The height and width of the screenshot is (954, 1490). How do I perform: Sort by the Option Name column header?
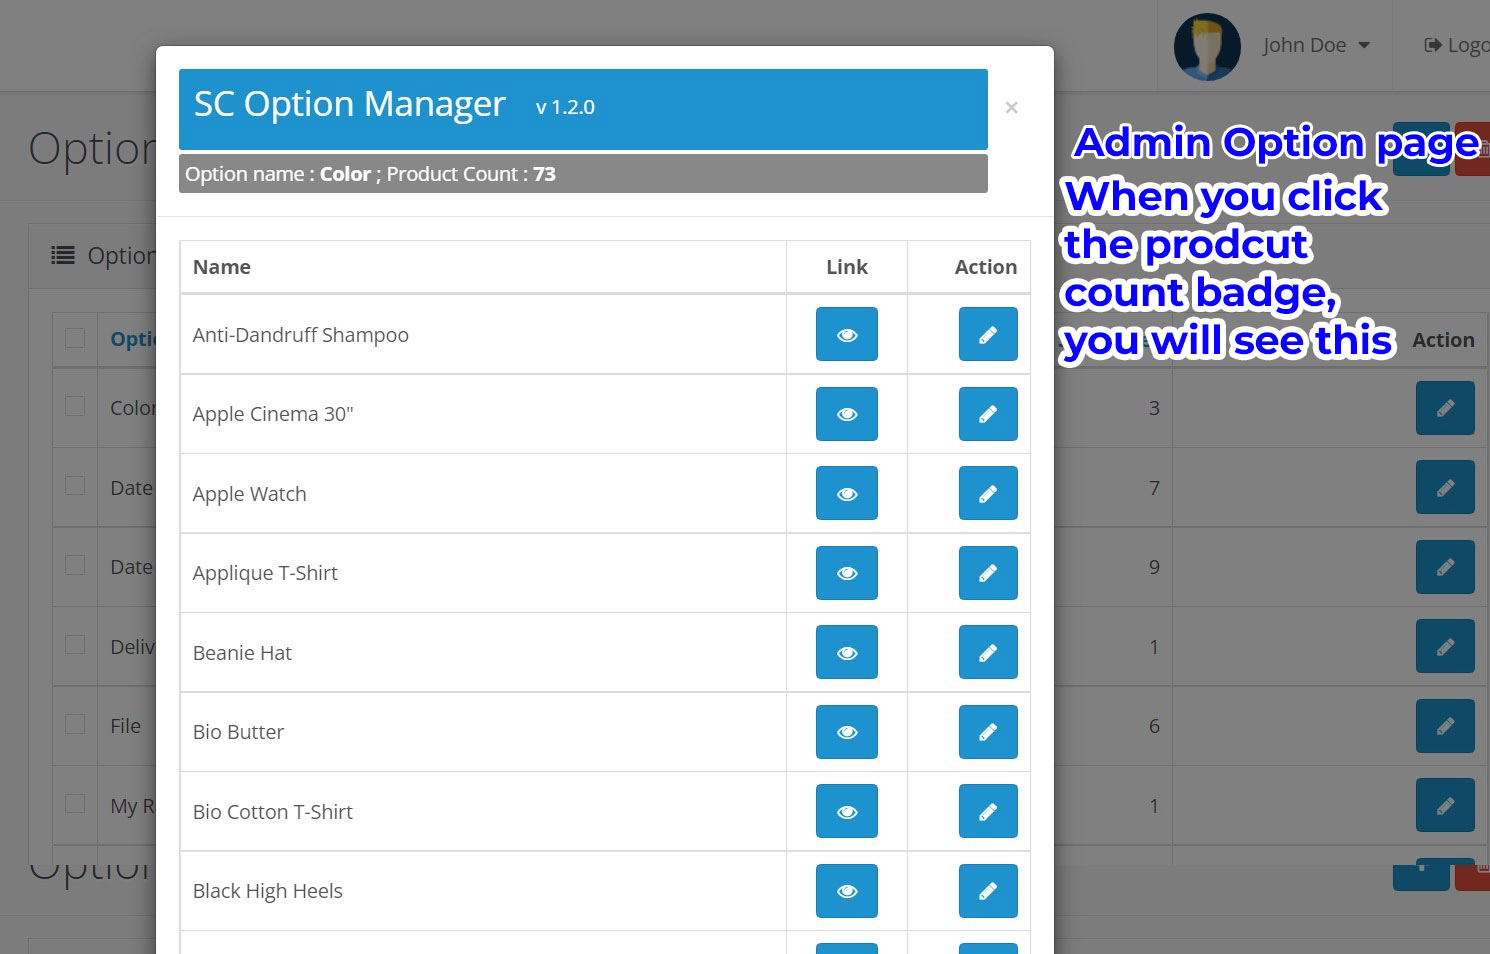[x=133, y=339]
